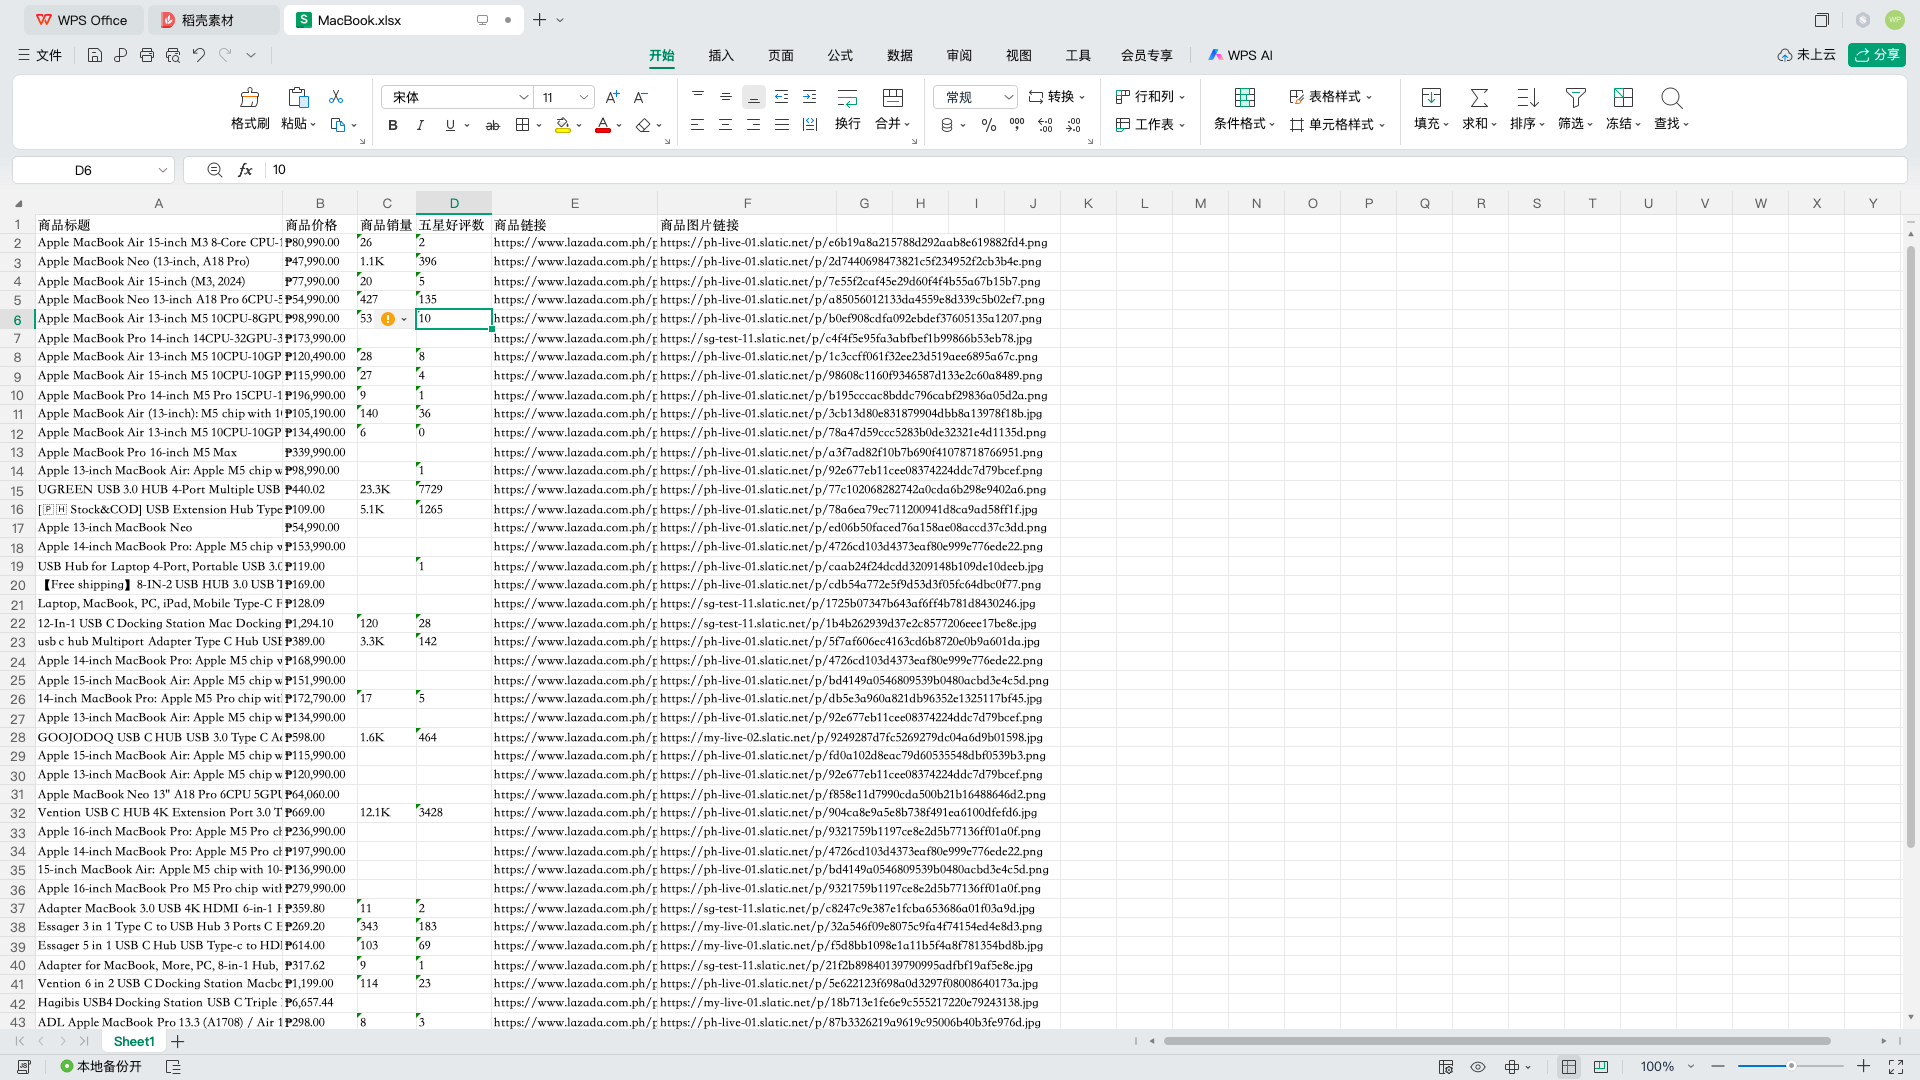Toggle italic formatting
The image size is (1920, 1080).
(421, 125)
